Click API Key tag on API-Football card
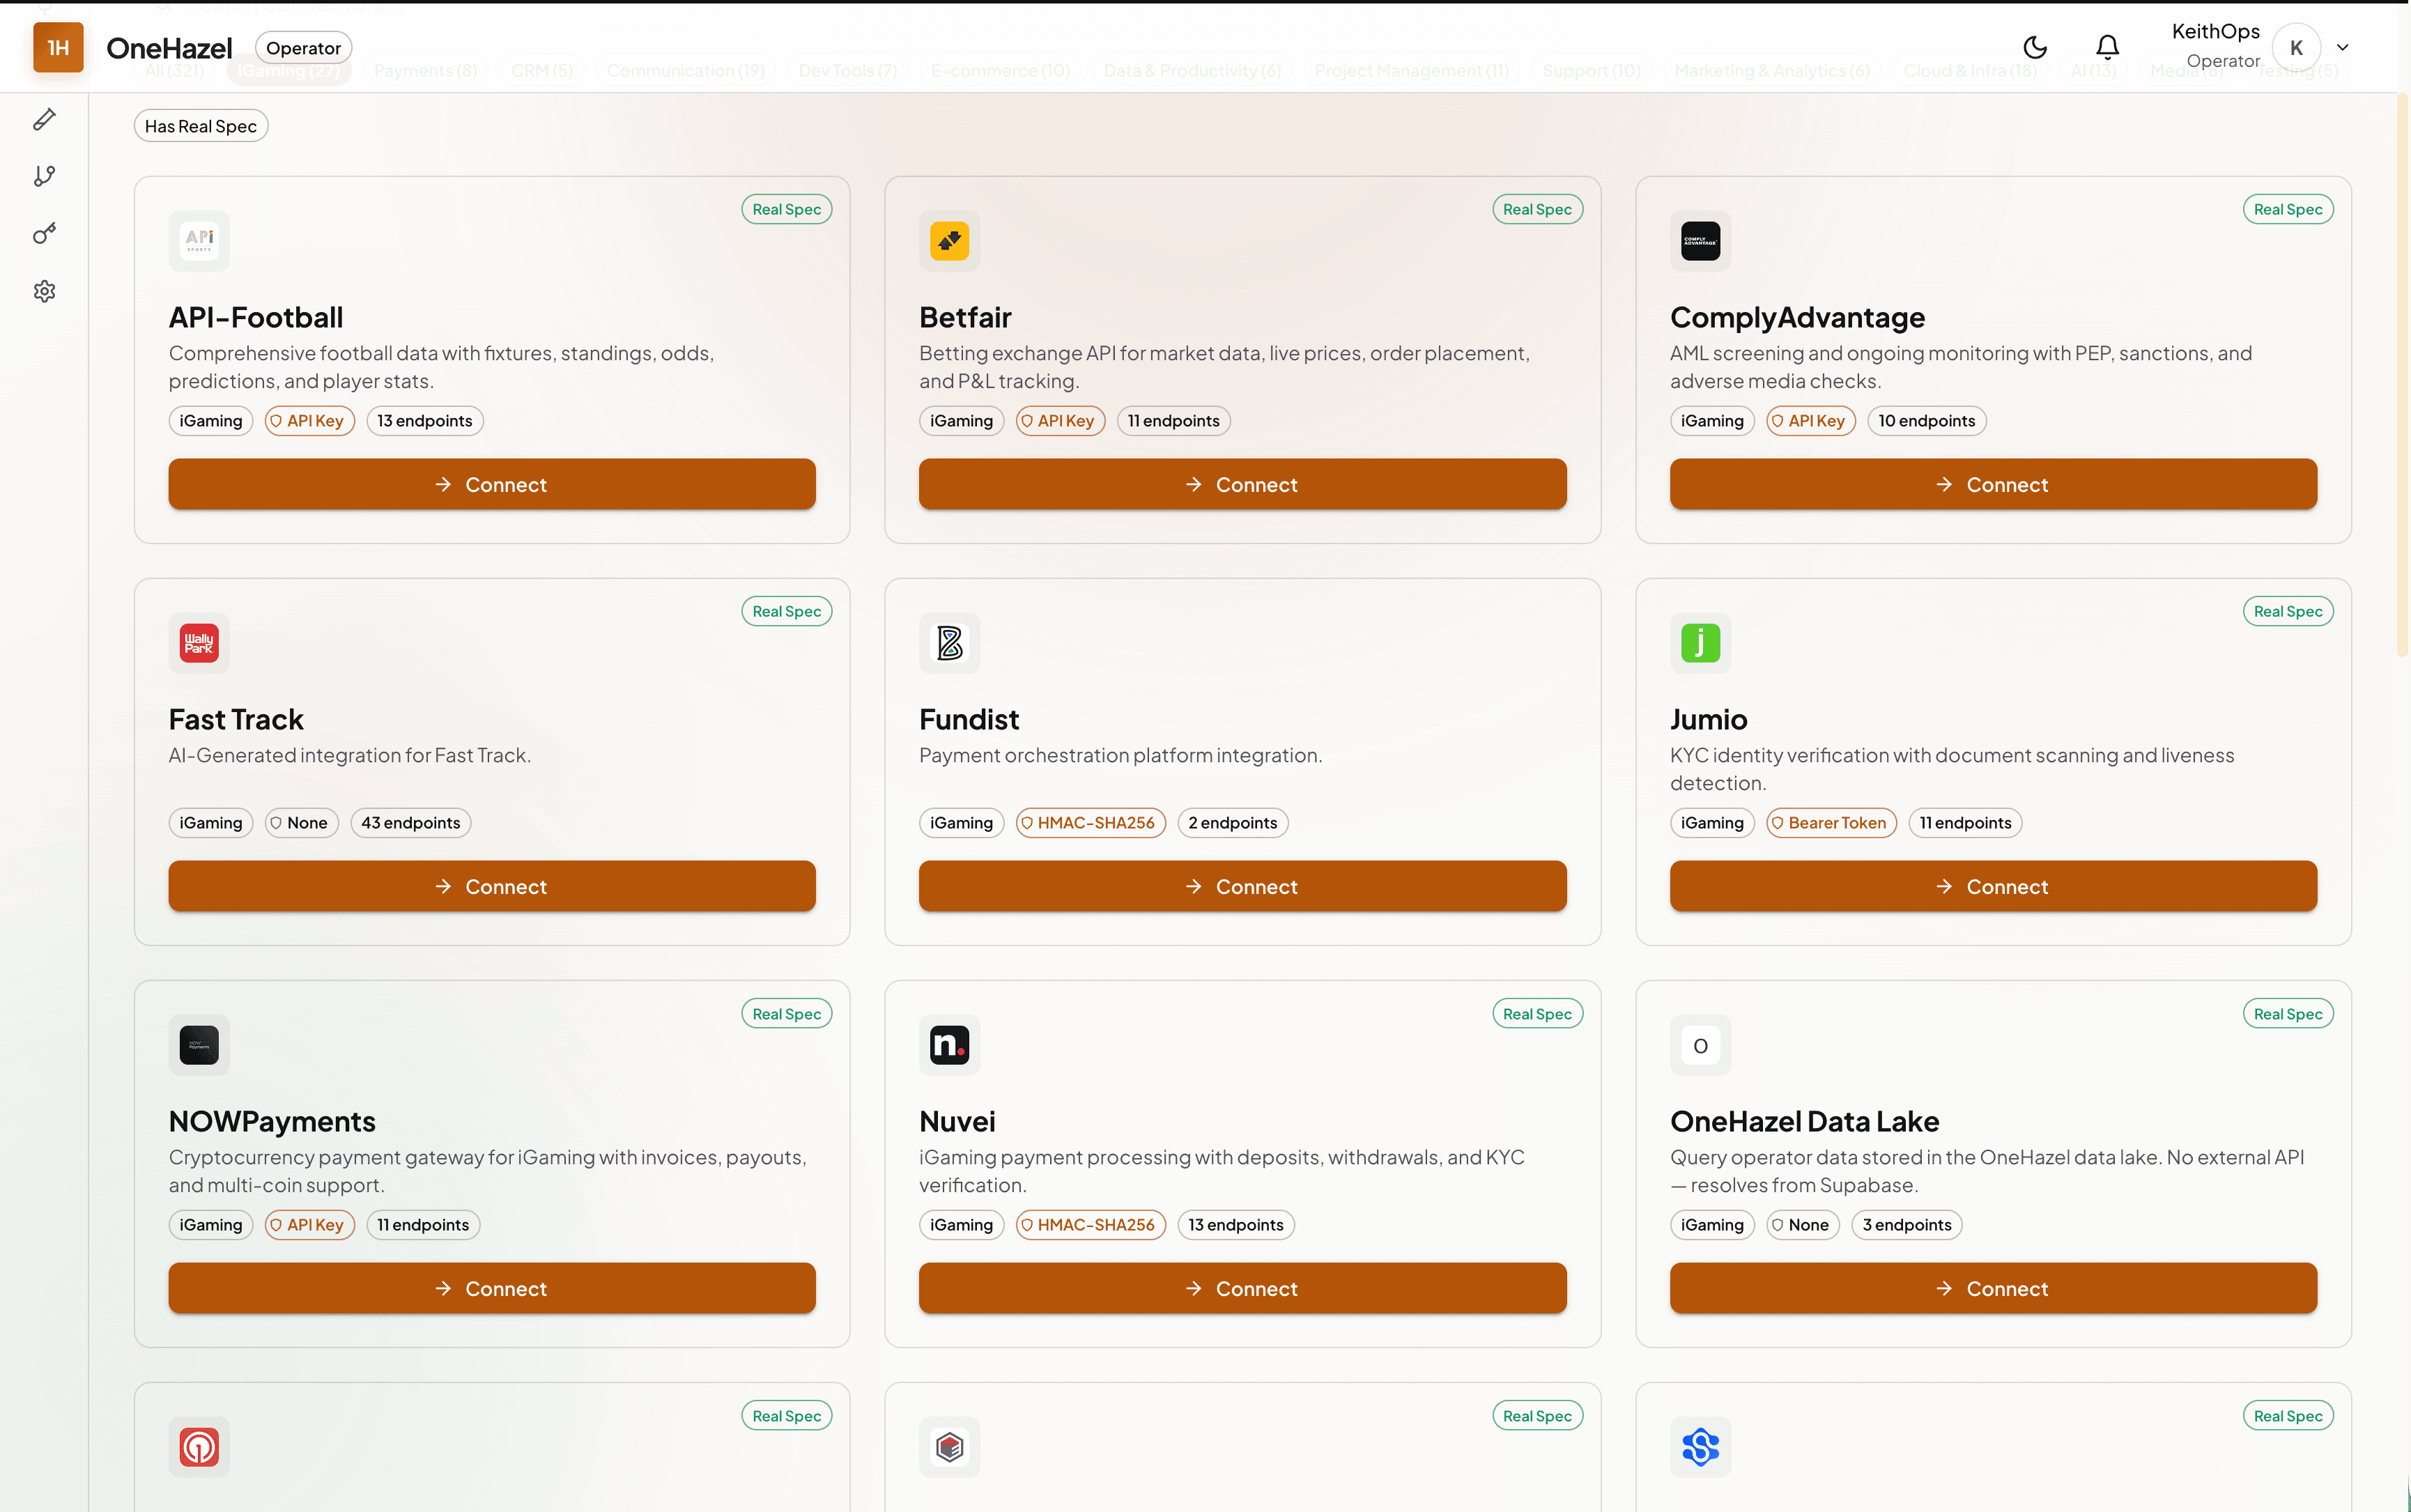 pyautogui.click(x=309, y=421)
